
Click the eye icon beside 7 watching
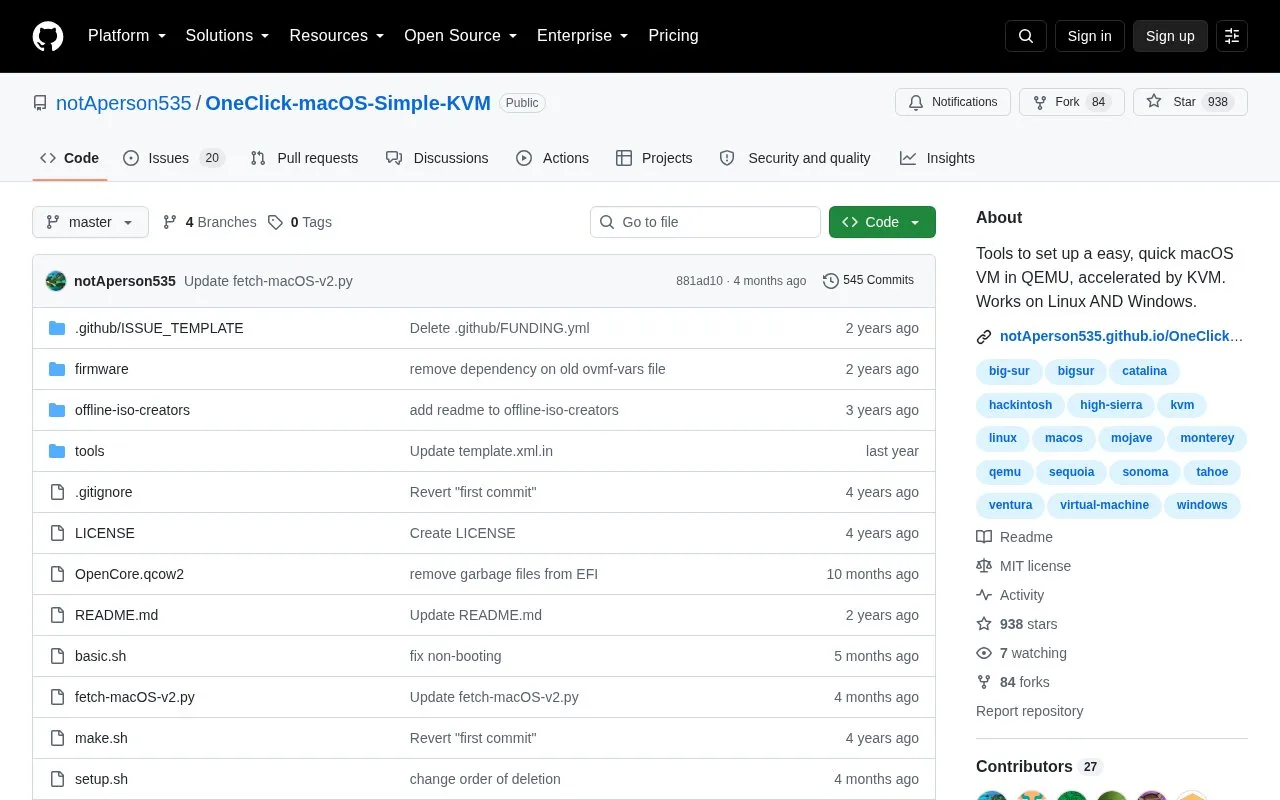click(984, 653)
